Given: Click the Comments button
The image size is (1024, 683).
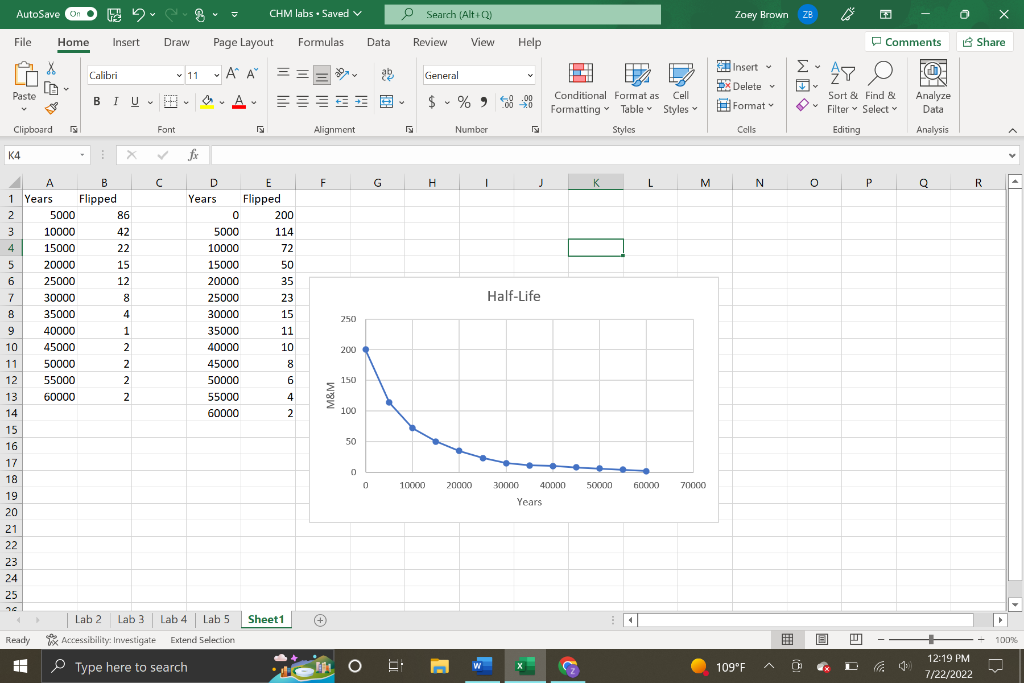Looking at the screenshot, I should [906, 42].
